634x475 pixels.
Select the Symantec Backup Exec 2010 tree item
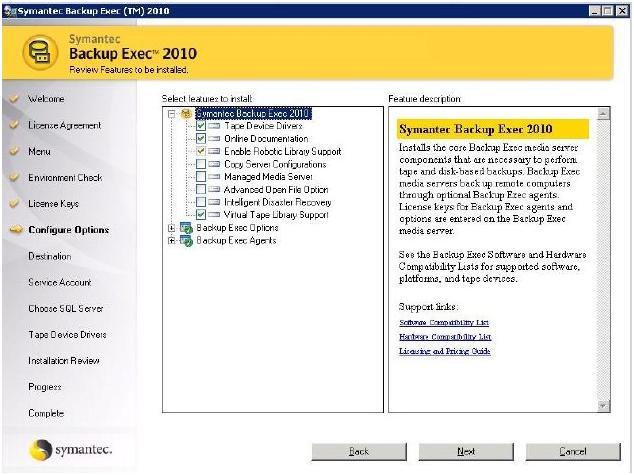point(253,114)
